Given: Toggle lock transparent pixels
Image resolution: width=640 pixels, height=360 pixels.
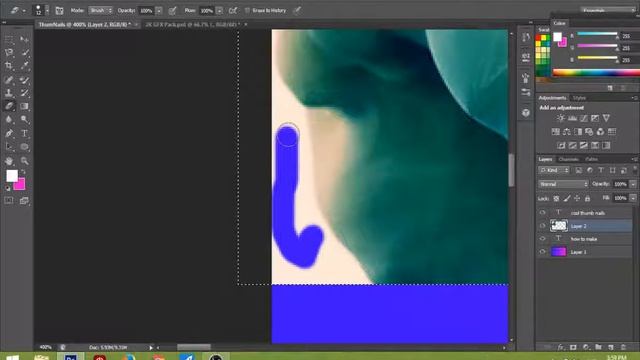Looking at the screenshot, I should pos(556,198).
